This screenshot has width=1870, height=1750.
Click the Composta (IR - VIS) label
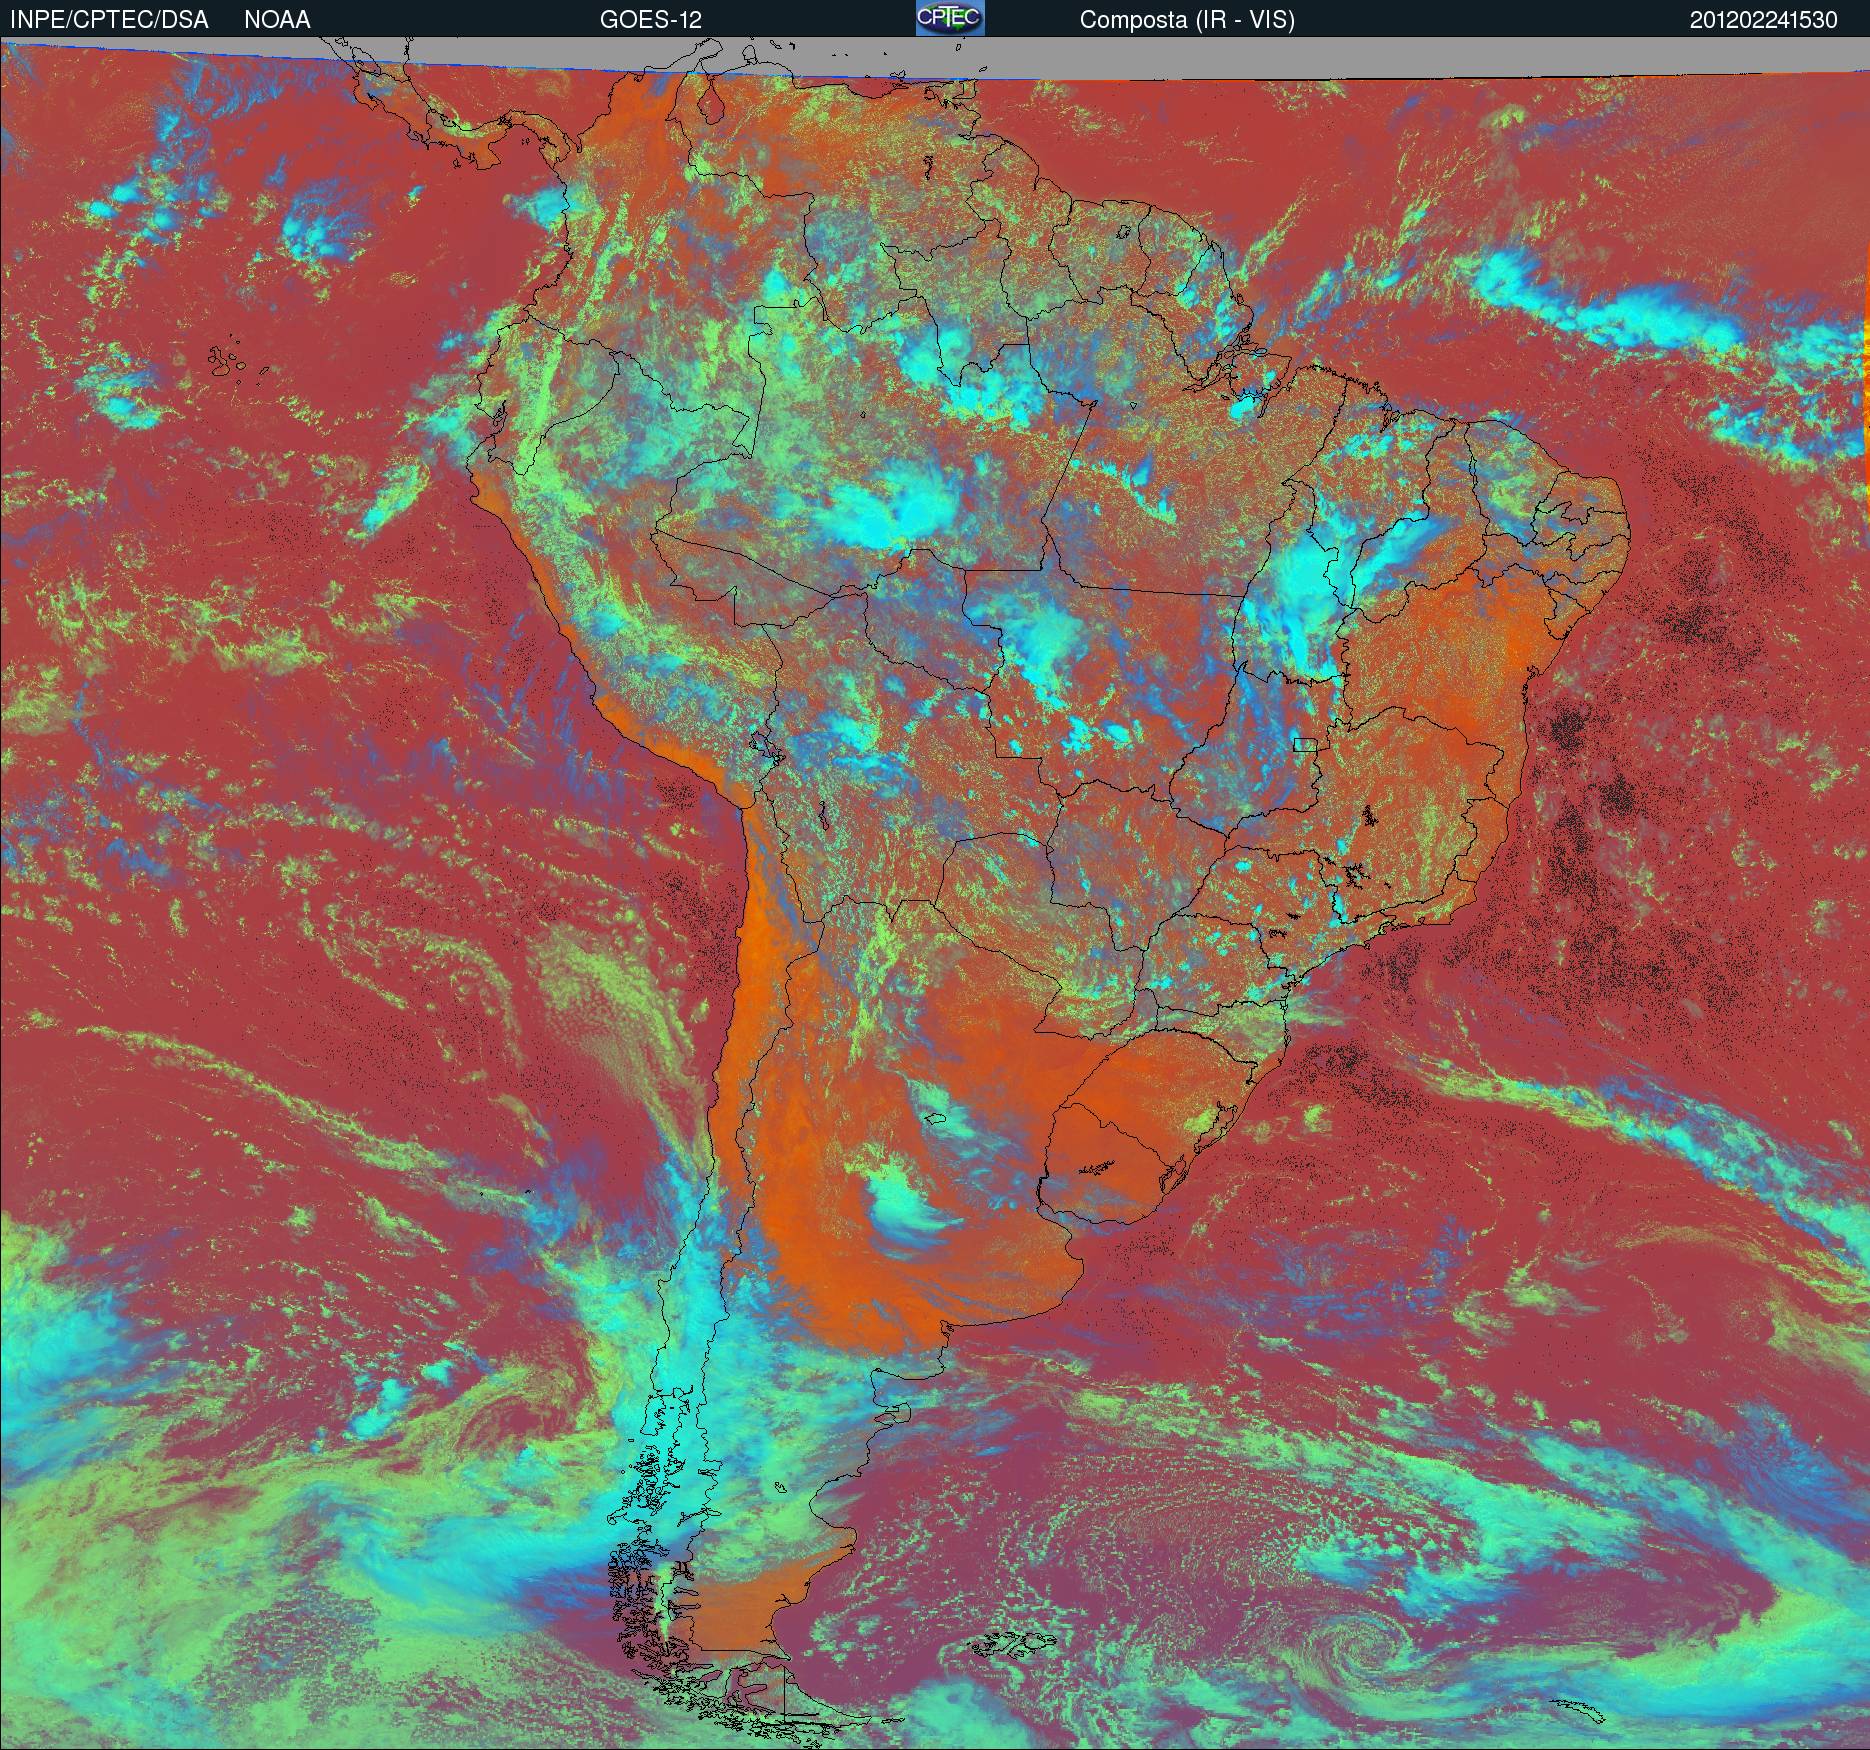point(1187,20)
